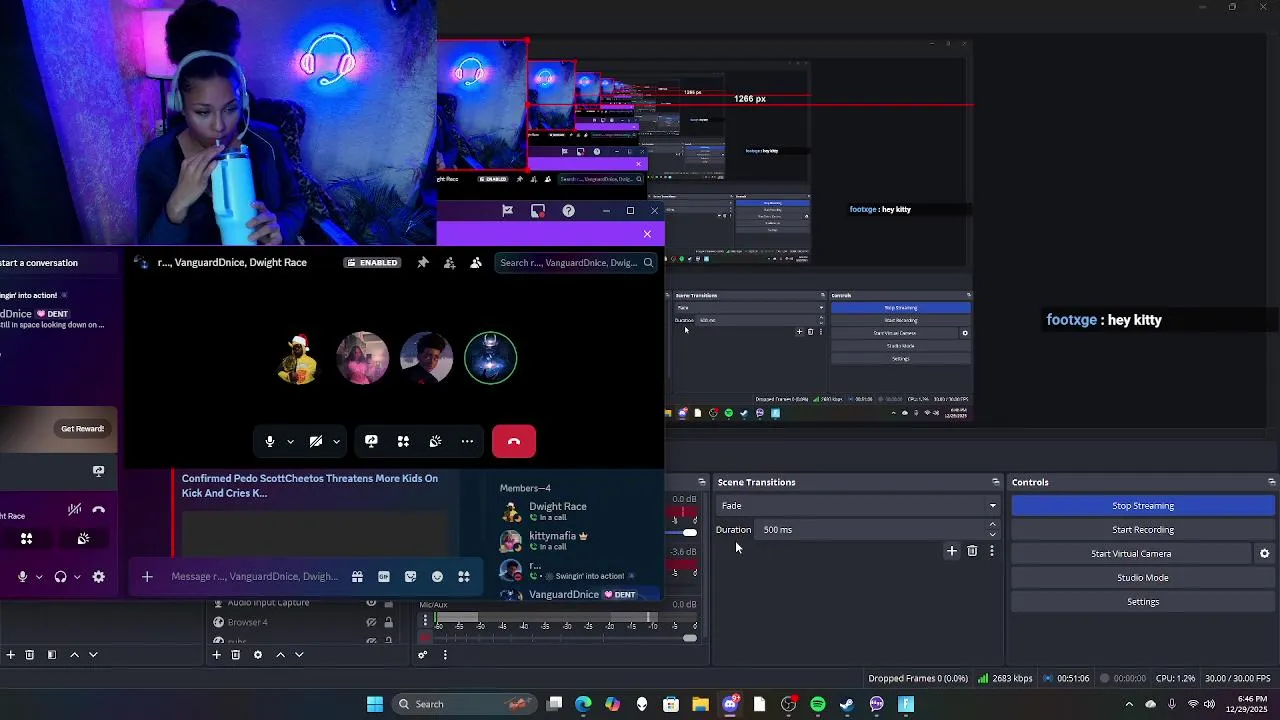Open transition properties three-dot menu
This screenshot has width=1280, height=720.
pos(992,551)
